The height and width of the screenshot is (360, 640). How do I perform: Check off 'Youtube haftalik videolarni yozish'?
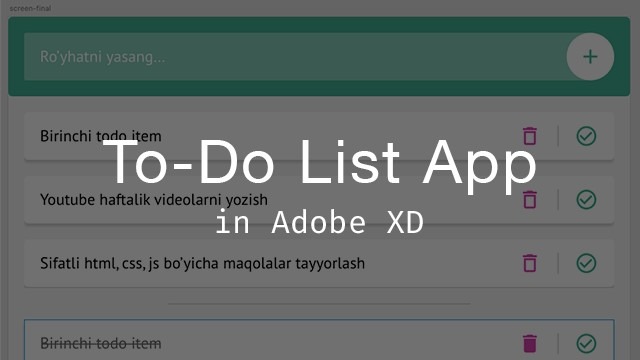tap(586, 200)
